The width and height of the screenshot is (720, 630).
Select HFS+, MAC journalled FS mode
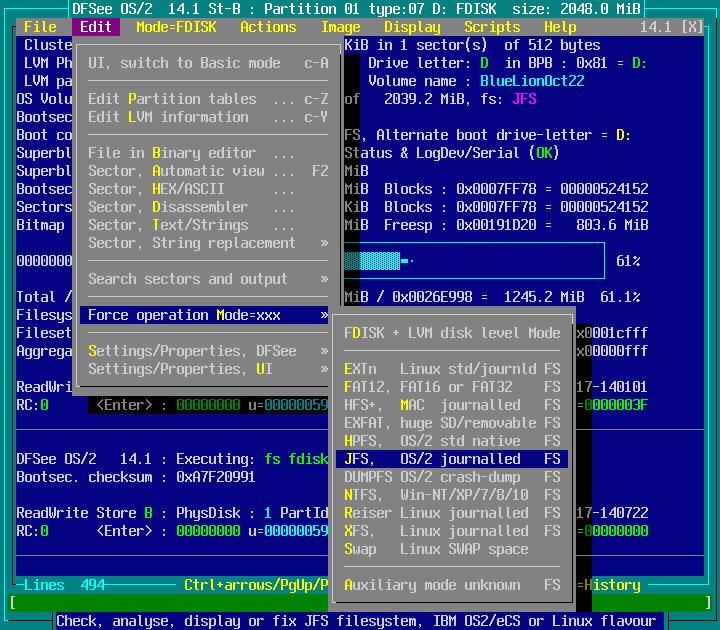[x=452, y=405]
